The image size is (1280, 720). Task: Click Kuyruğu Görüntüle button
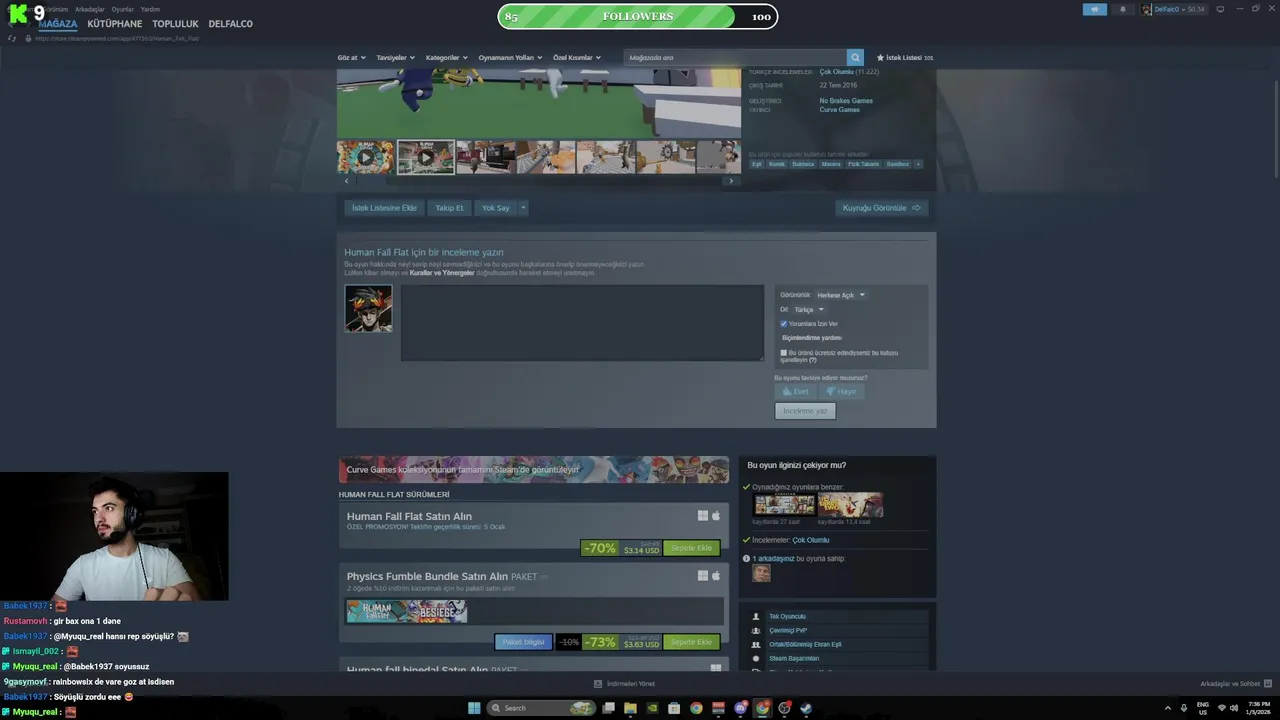pyautogui.click(x=881, y=208)
